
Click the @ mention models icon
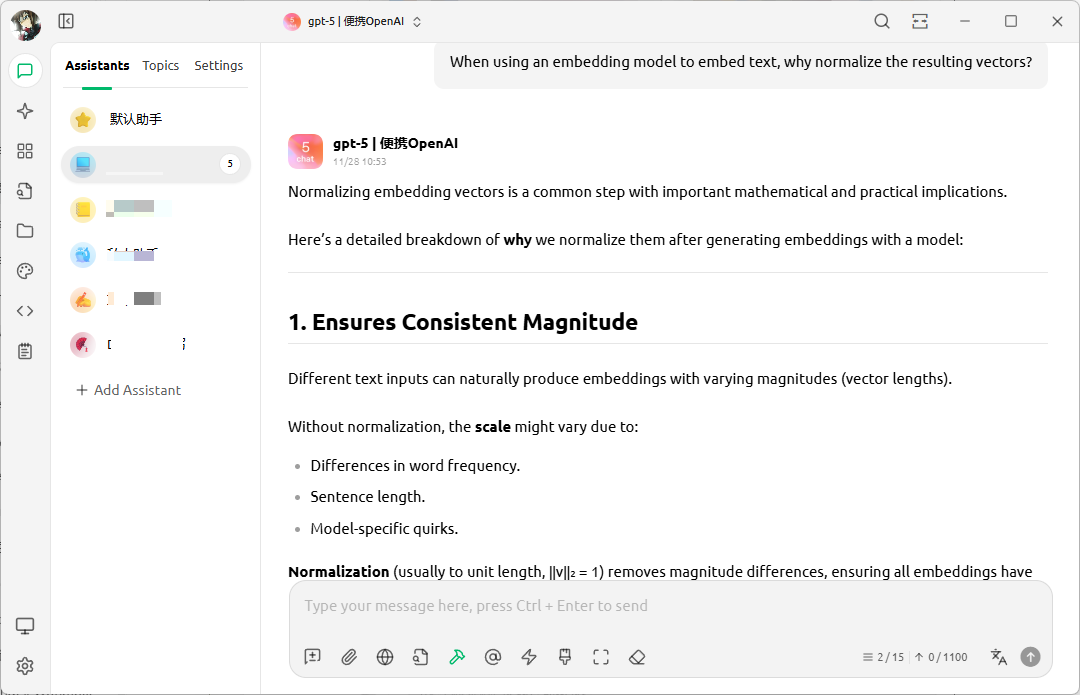[x=493, y=657]
